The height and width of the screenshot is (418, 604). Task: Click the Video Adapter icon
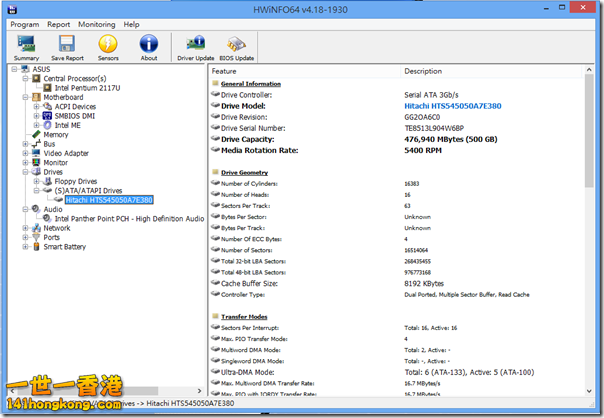36,153
